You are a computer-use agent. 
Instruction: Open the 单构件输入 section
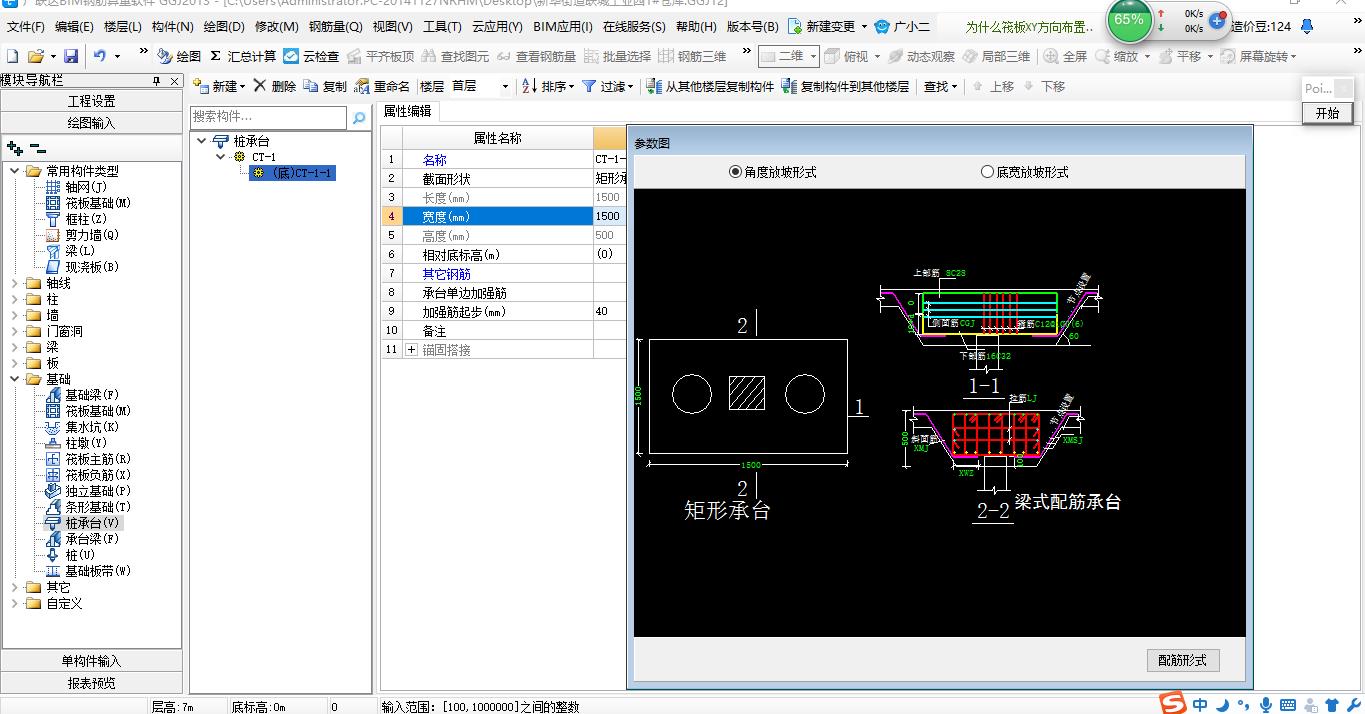coord(92,661)
